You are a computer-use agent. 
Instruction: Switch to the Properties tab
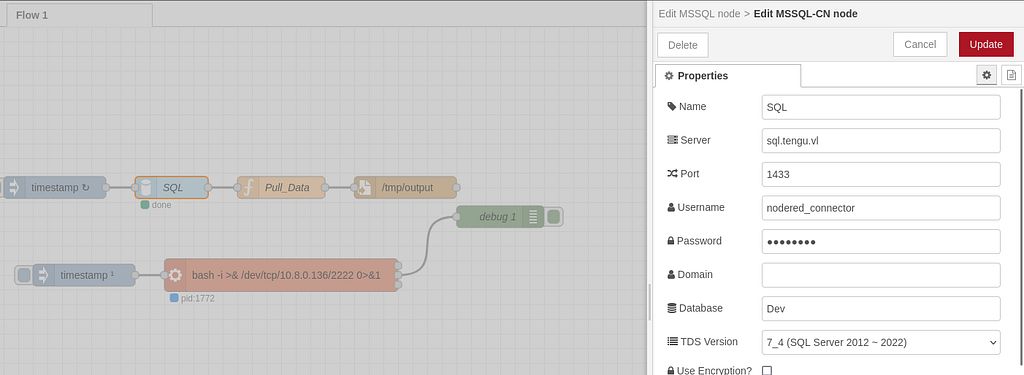[x=728, y=76]
